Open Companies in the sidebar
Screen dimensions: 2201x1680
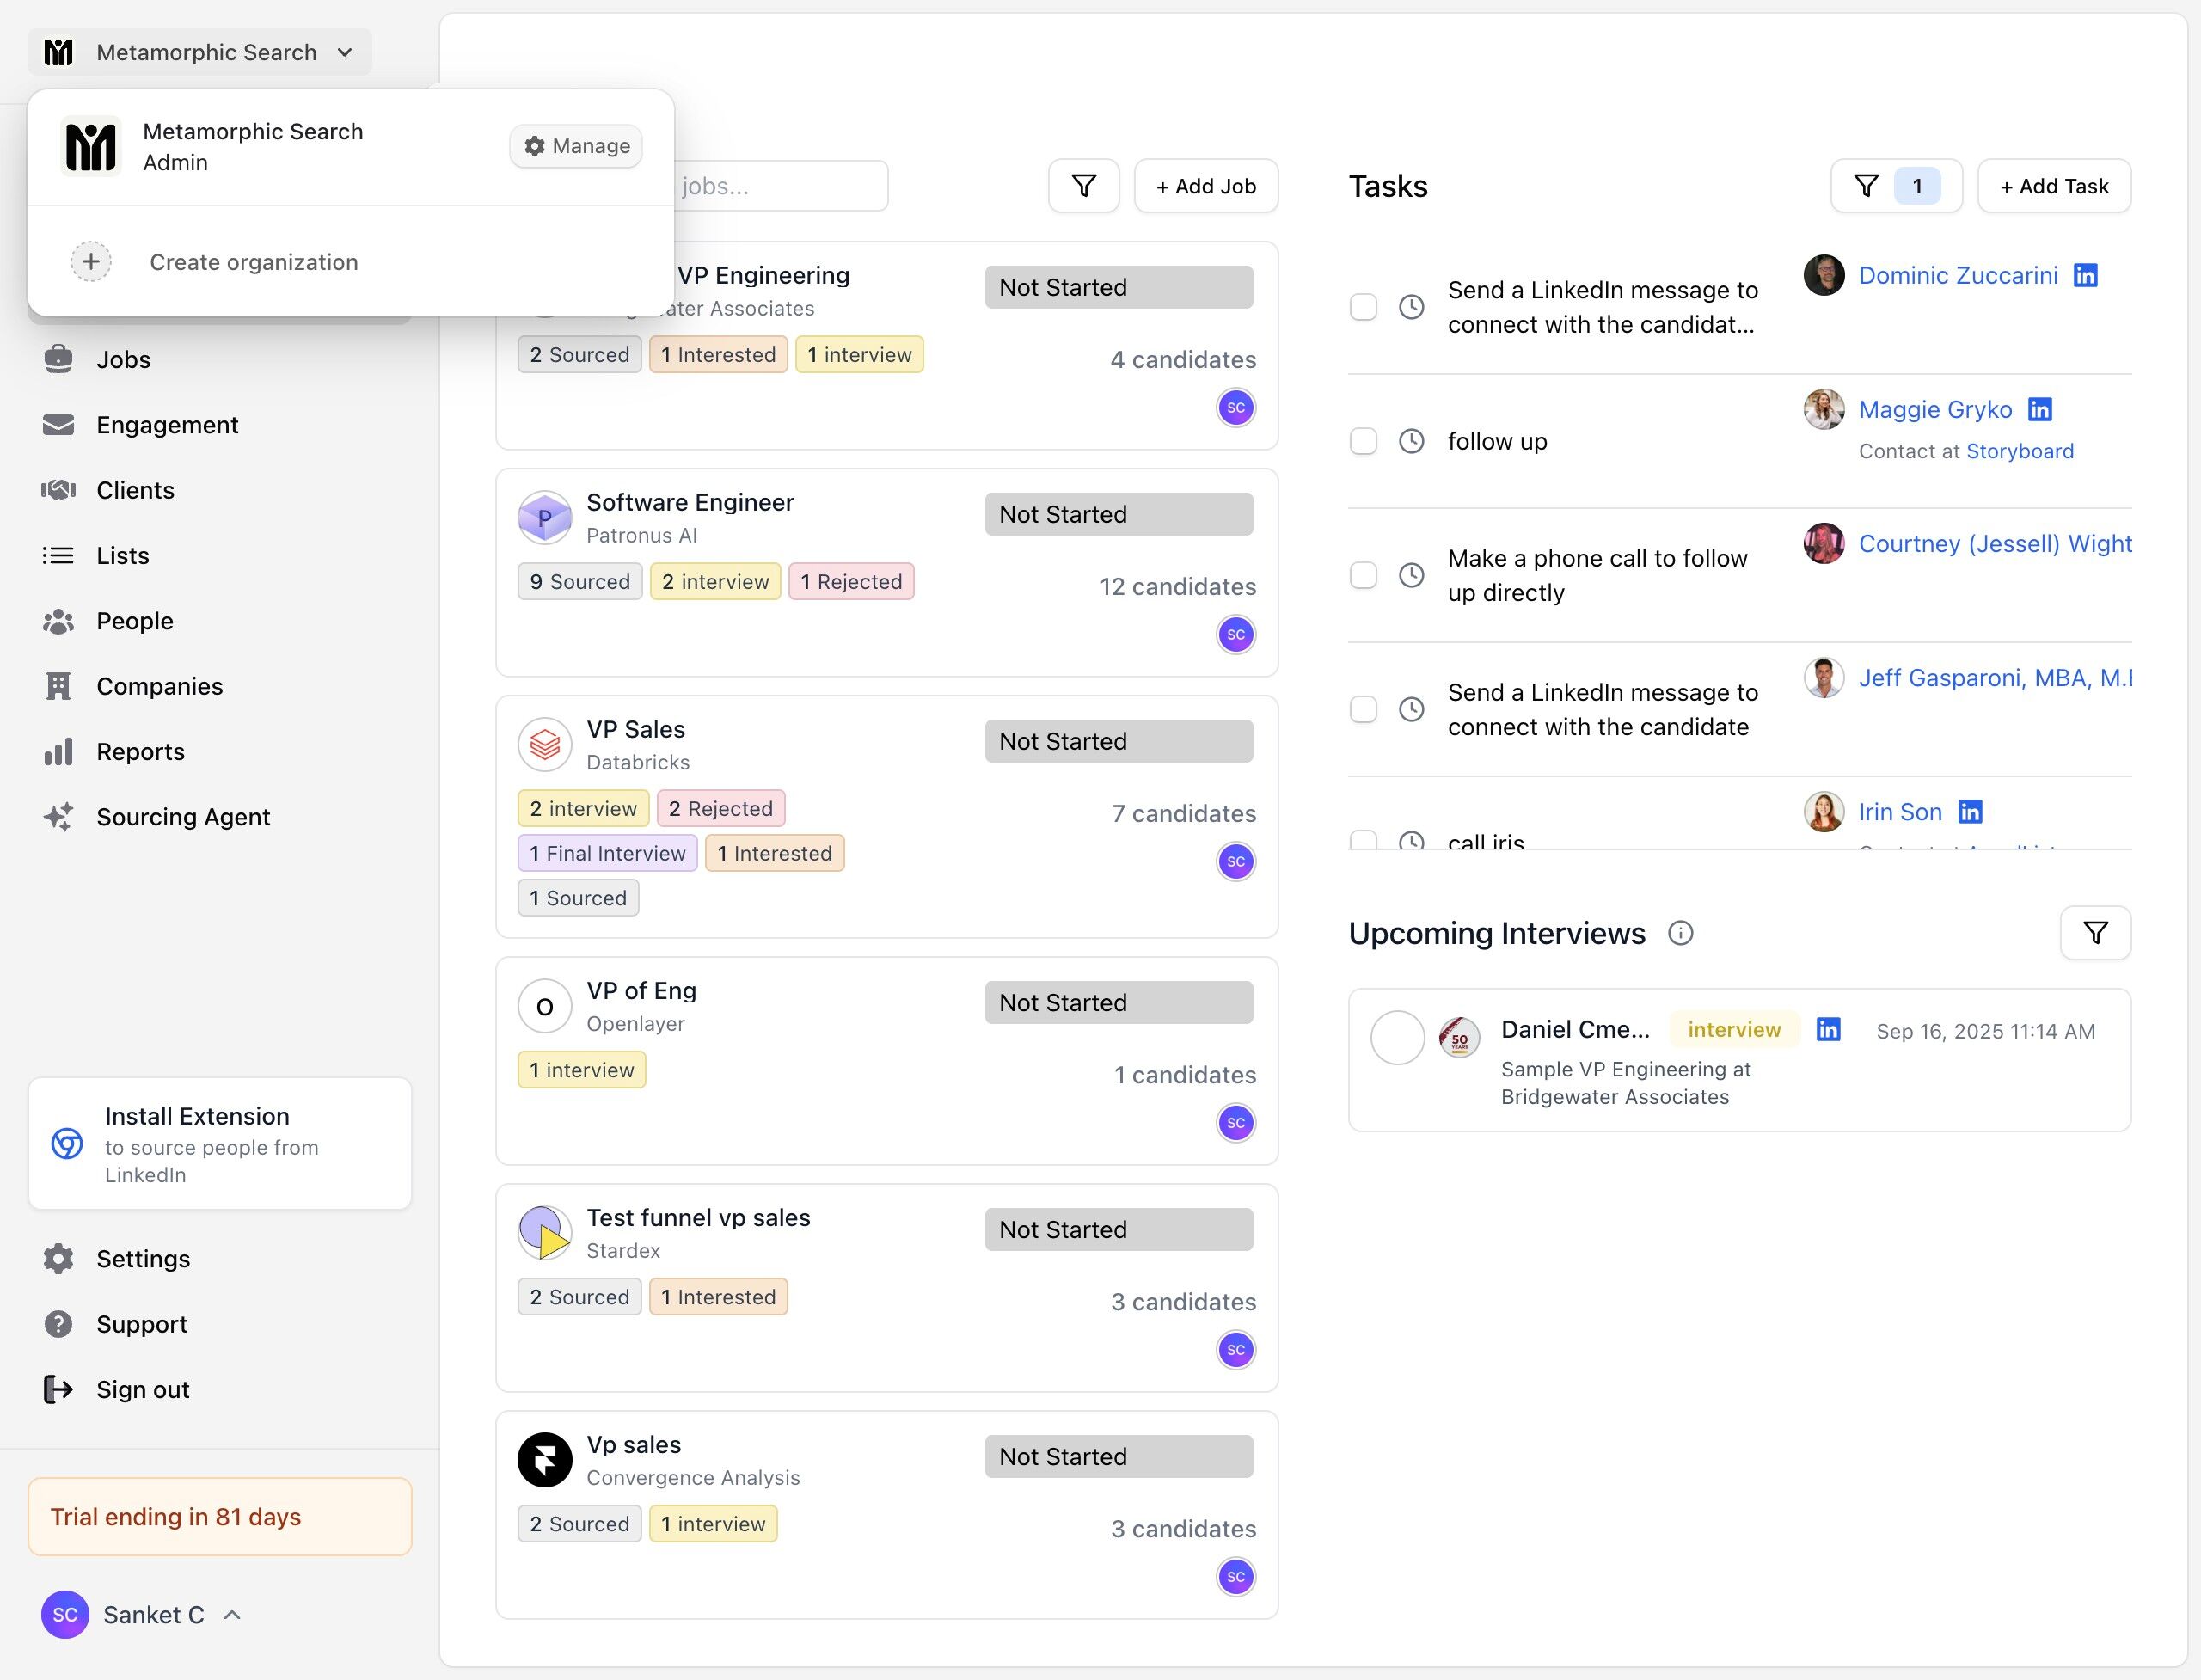(159, 687)
